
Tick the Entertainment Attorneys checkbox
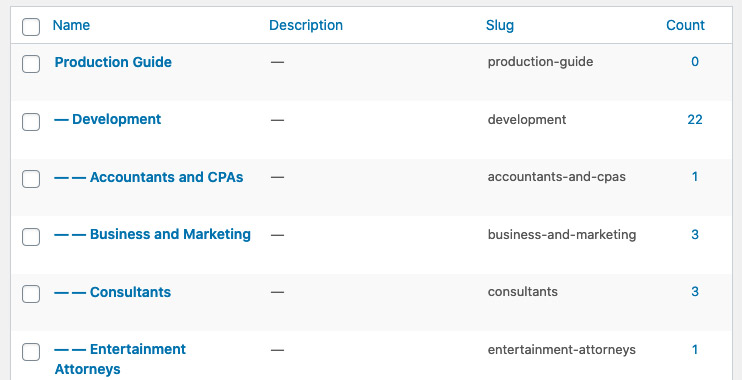[x=31, y=352]
